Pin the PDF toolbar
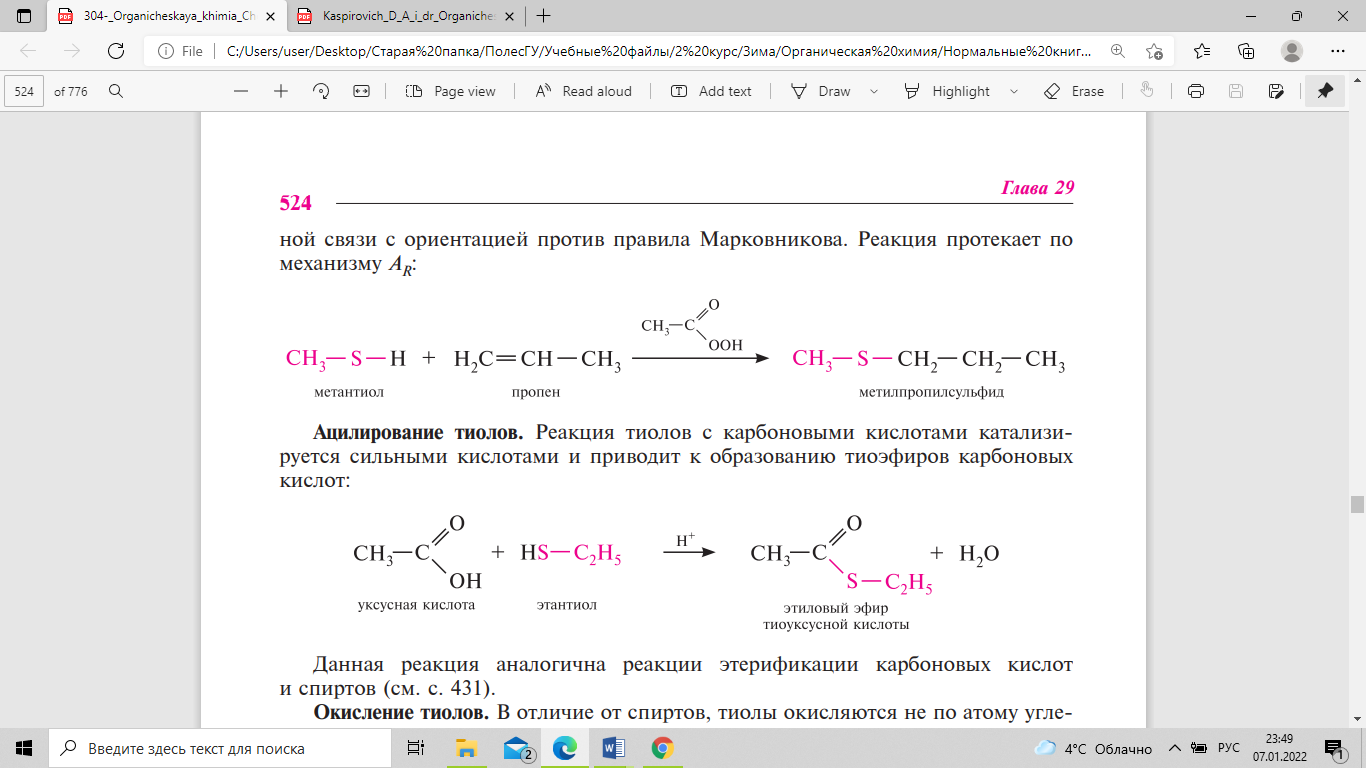Image resolution: width=1366 pixels, height=768 pixels. [x=1325, y=91]
